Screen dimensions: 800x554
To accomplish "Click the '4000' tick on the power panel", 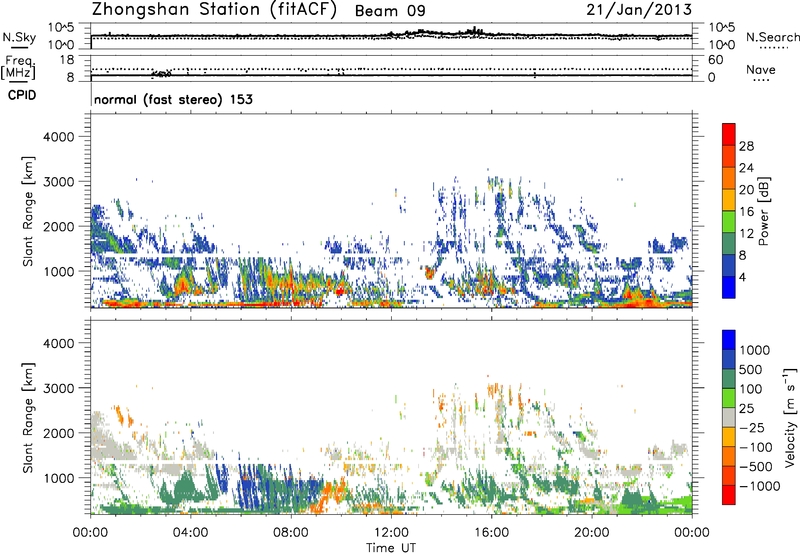I will (x=59, y=137).
